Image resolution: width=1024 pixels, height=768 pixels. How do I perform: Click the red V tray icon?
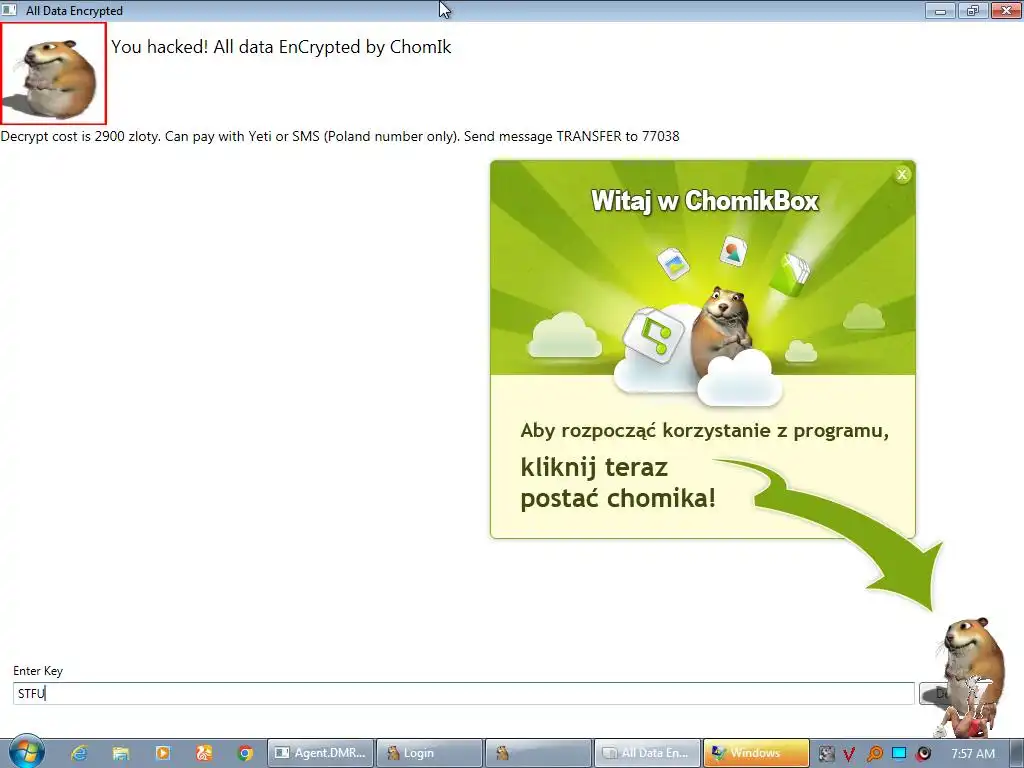coord(849,754)
